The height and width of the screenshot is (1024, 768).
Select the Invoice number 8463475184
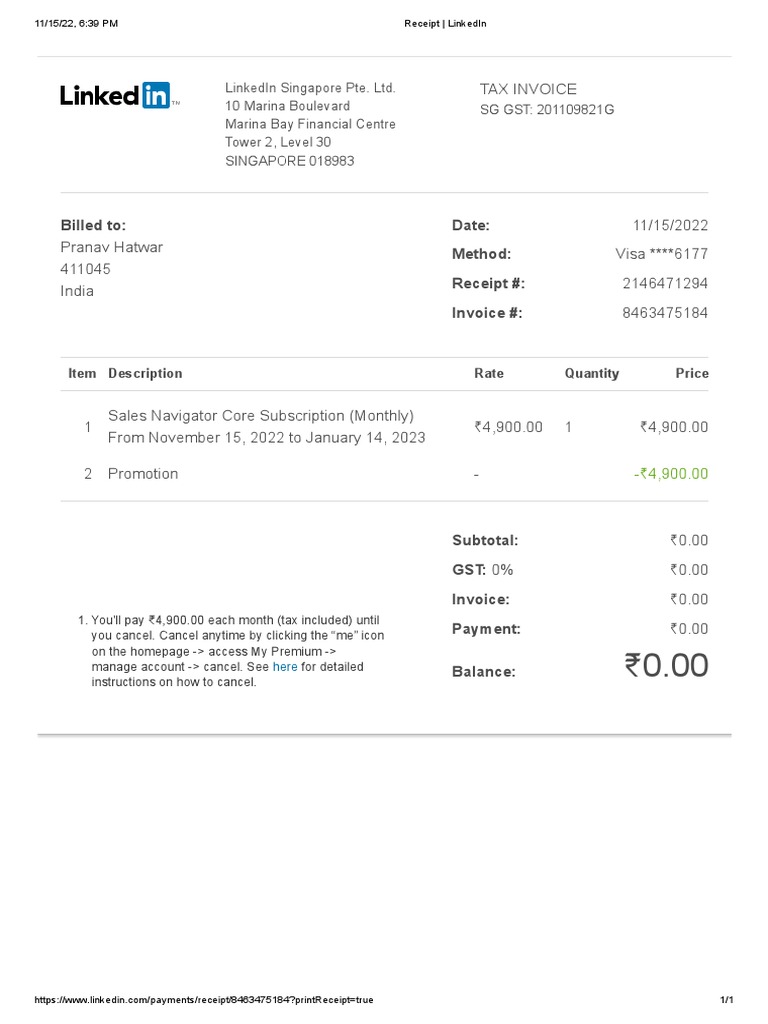tap(665, 313)
